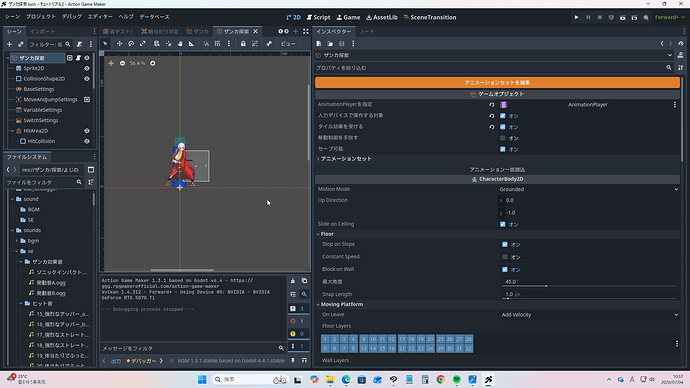Uncheck Slide on Ceiling option
The width and height of the screenshot is (690, 388).
[x=503, y=224]
